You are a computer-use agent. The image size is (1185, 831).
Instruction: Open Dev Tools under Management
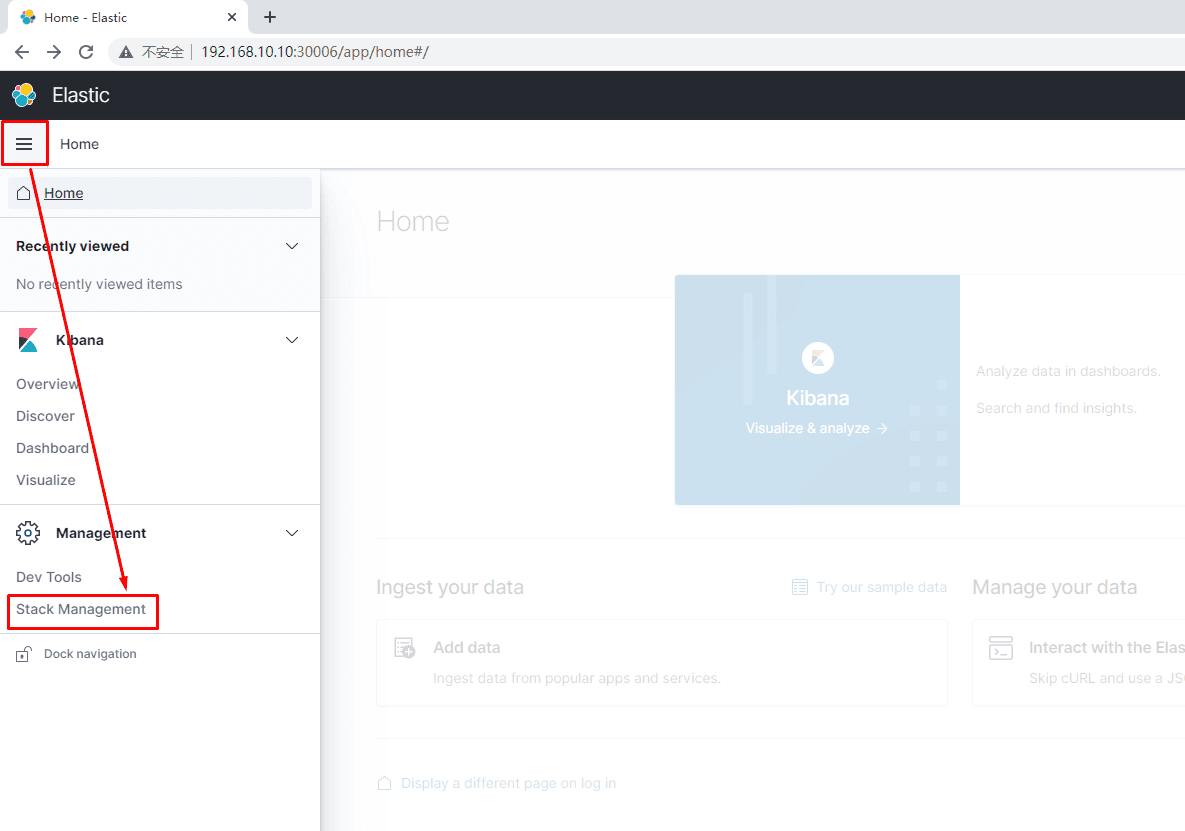(x=48, y=577)
